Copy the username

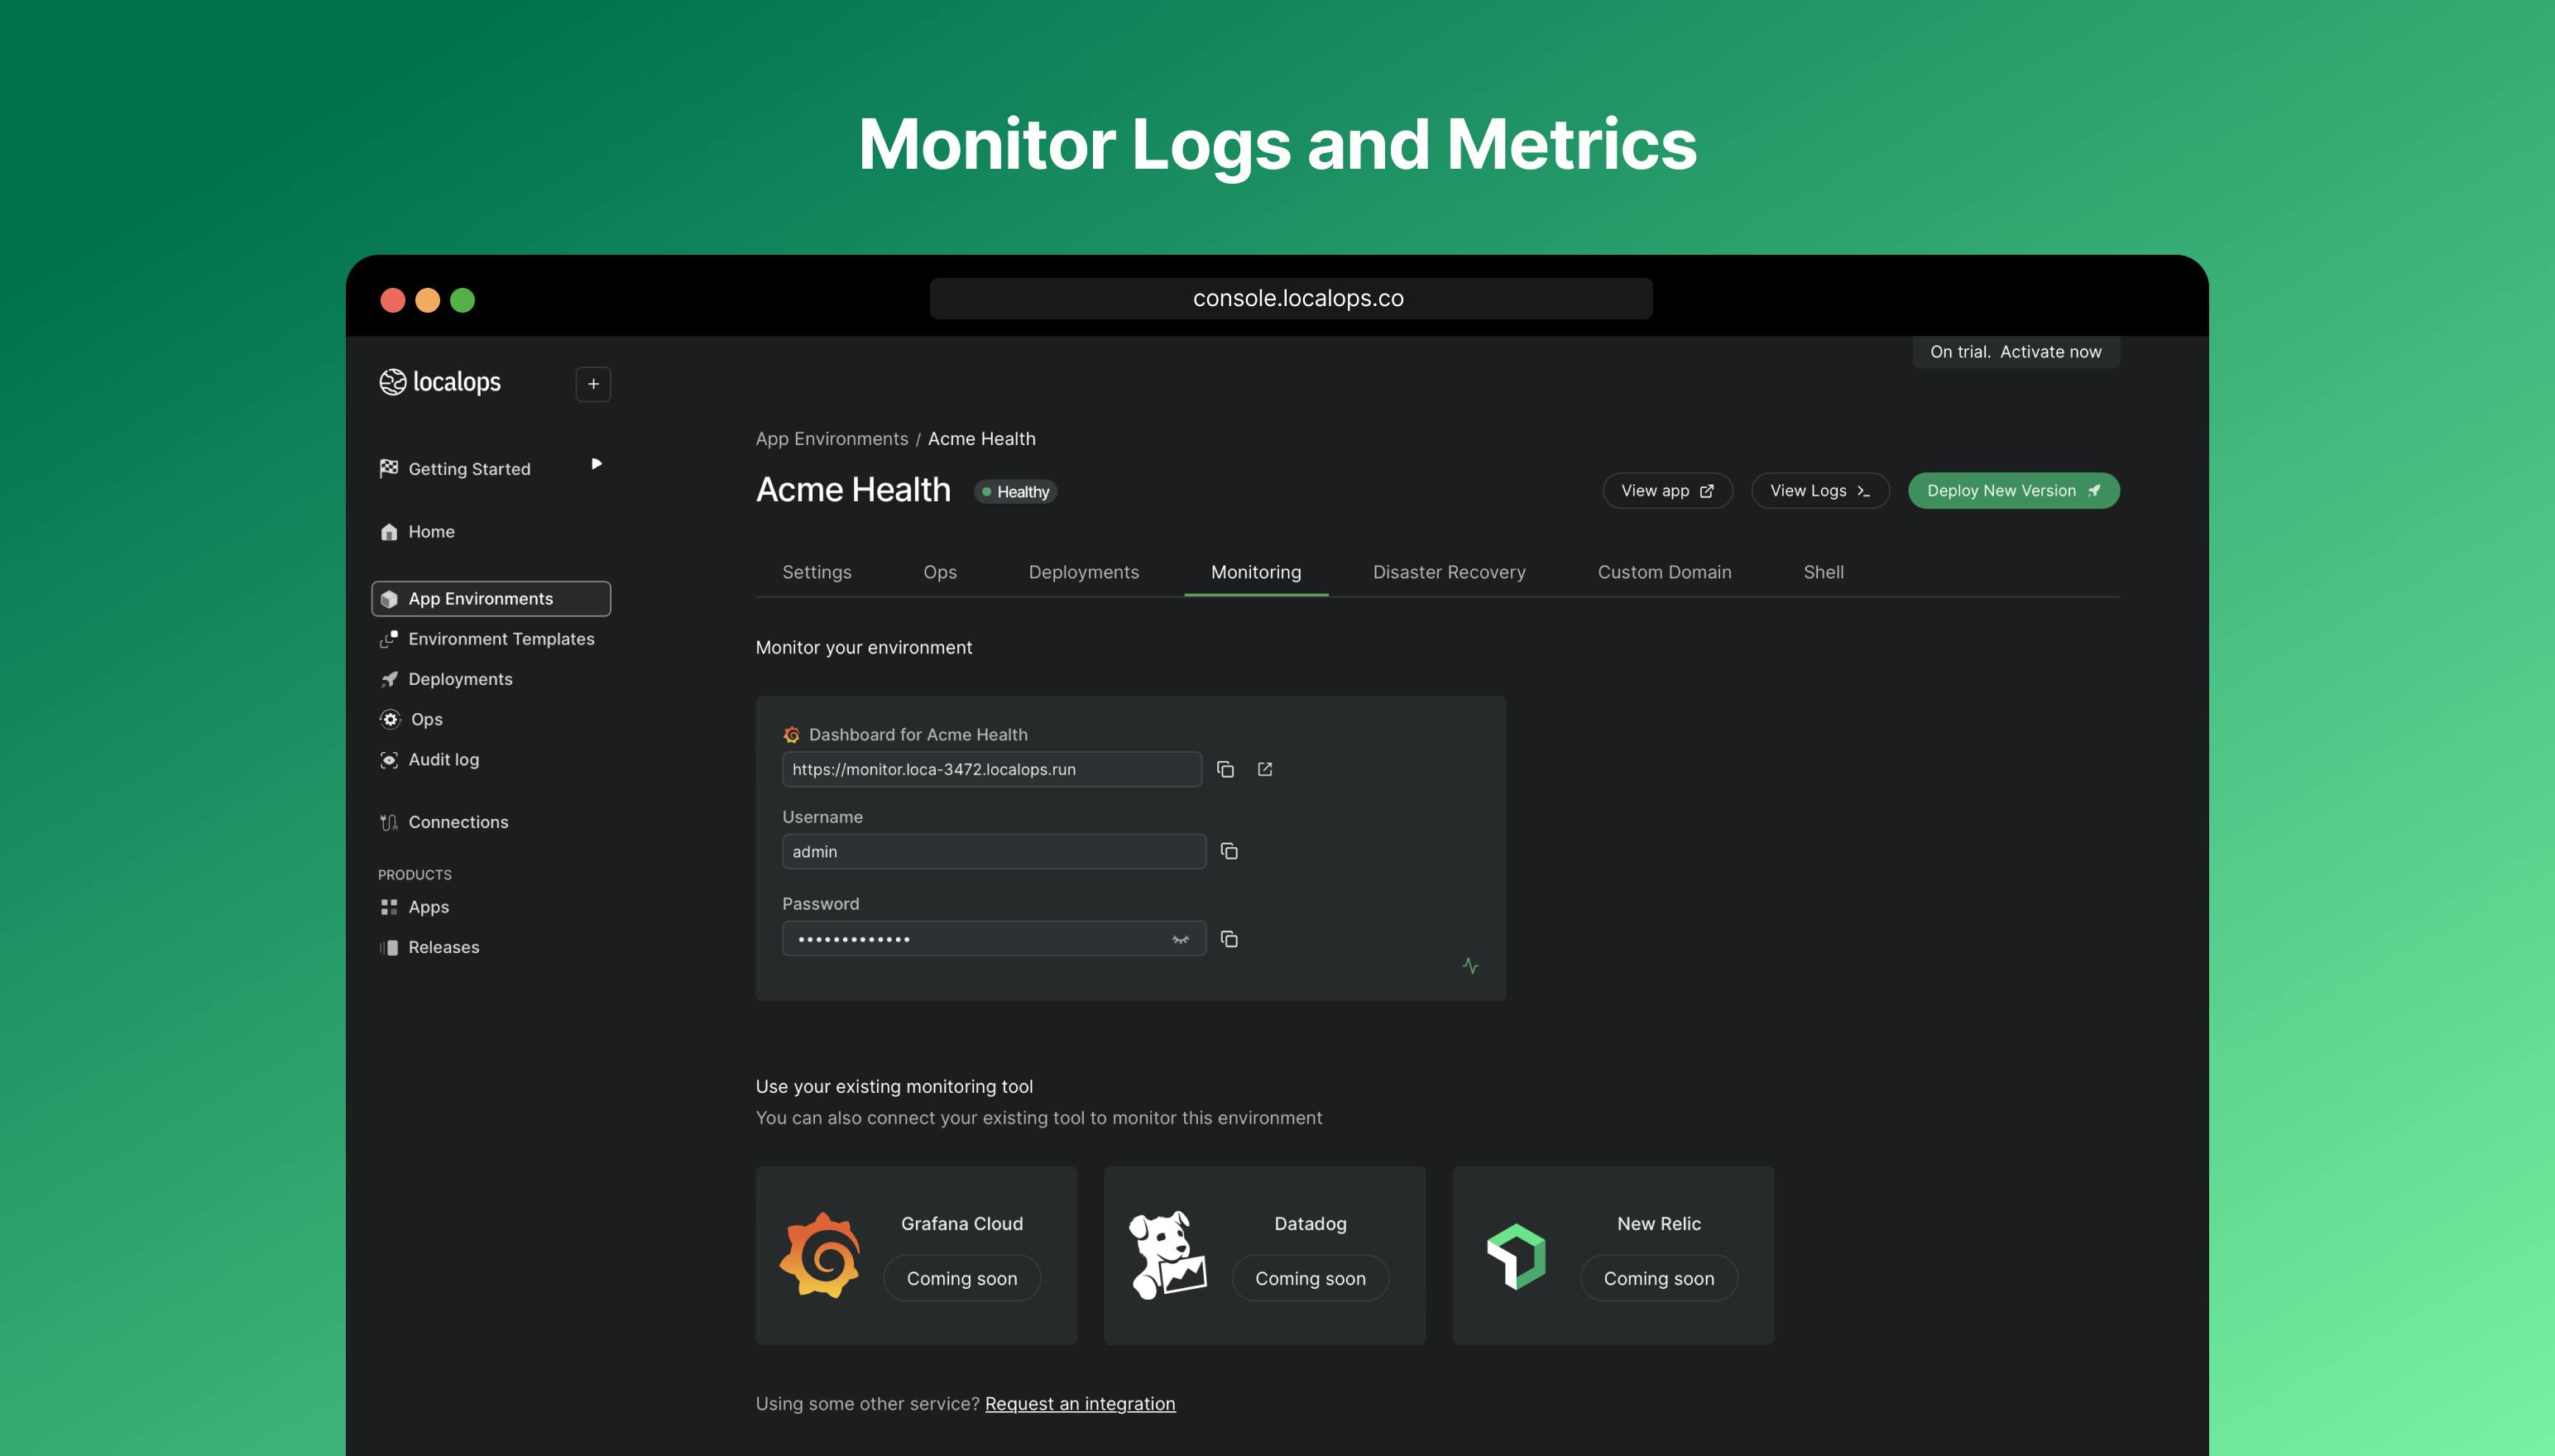[x=1229, y=852]
